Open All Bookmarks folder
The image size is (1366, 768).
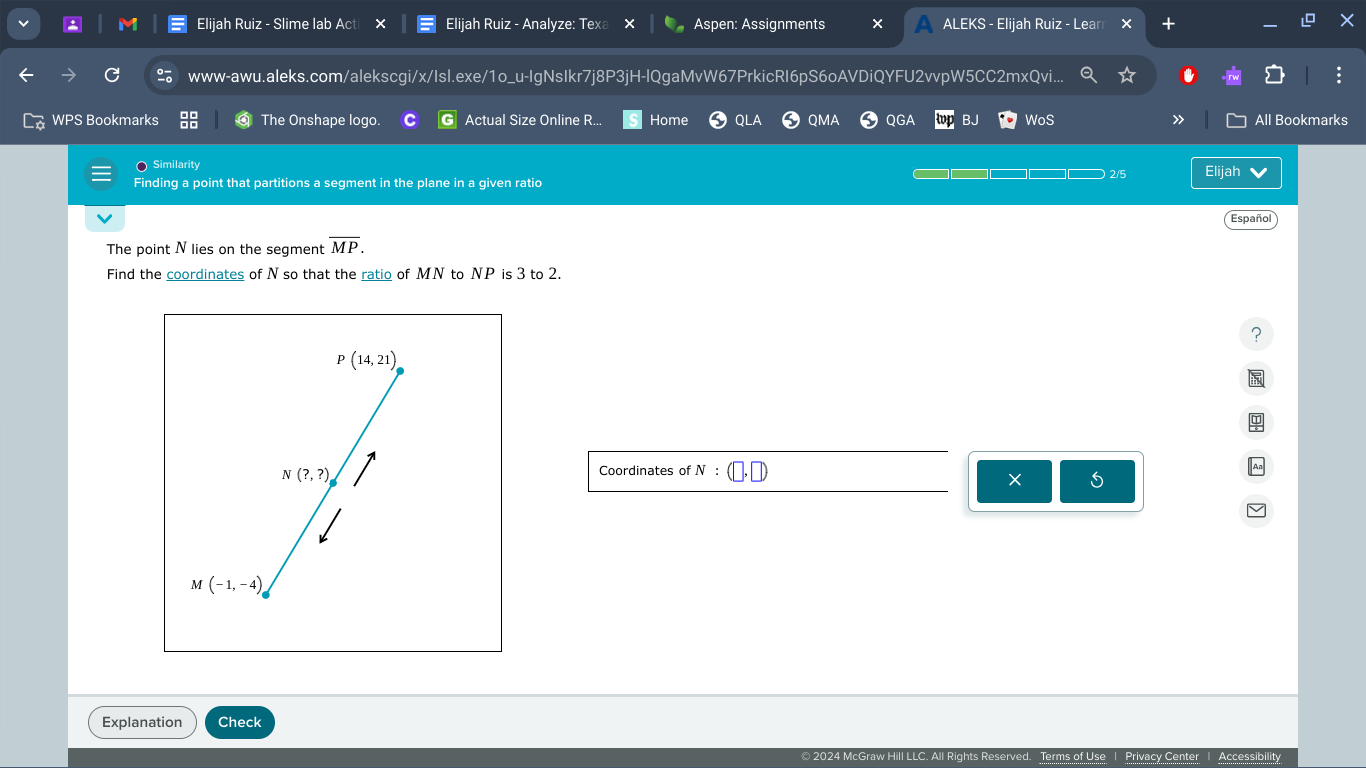tap(1287, 120)
